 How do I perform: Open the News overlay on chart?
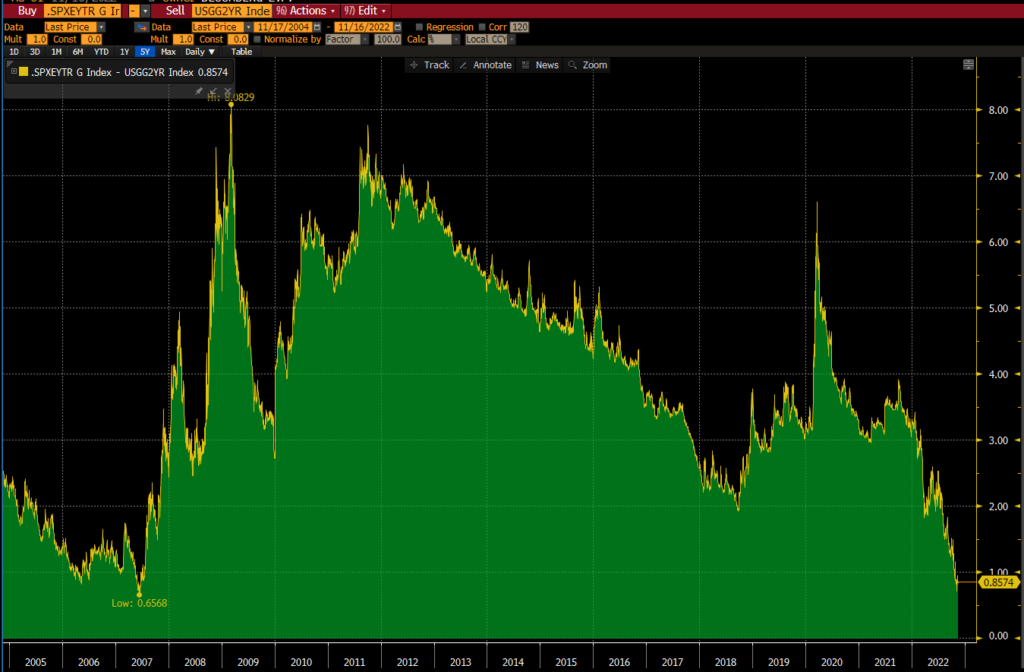tap(540, 65)
